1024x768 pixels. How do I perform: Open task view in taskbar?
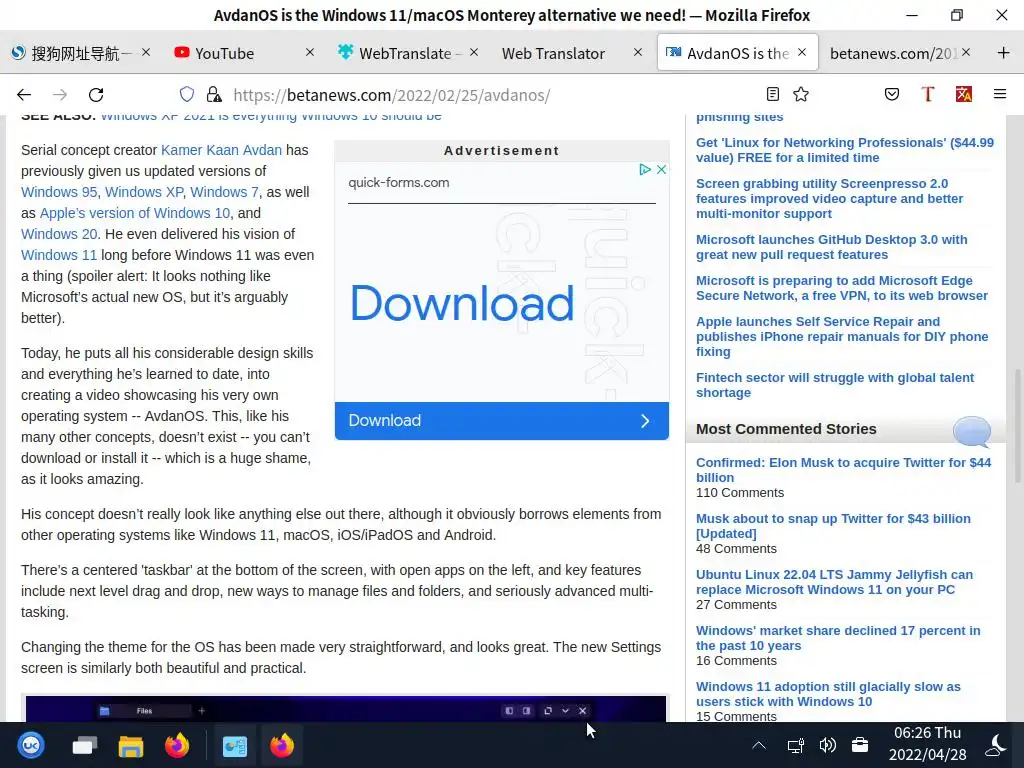coord(84,745)
